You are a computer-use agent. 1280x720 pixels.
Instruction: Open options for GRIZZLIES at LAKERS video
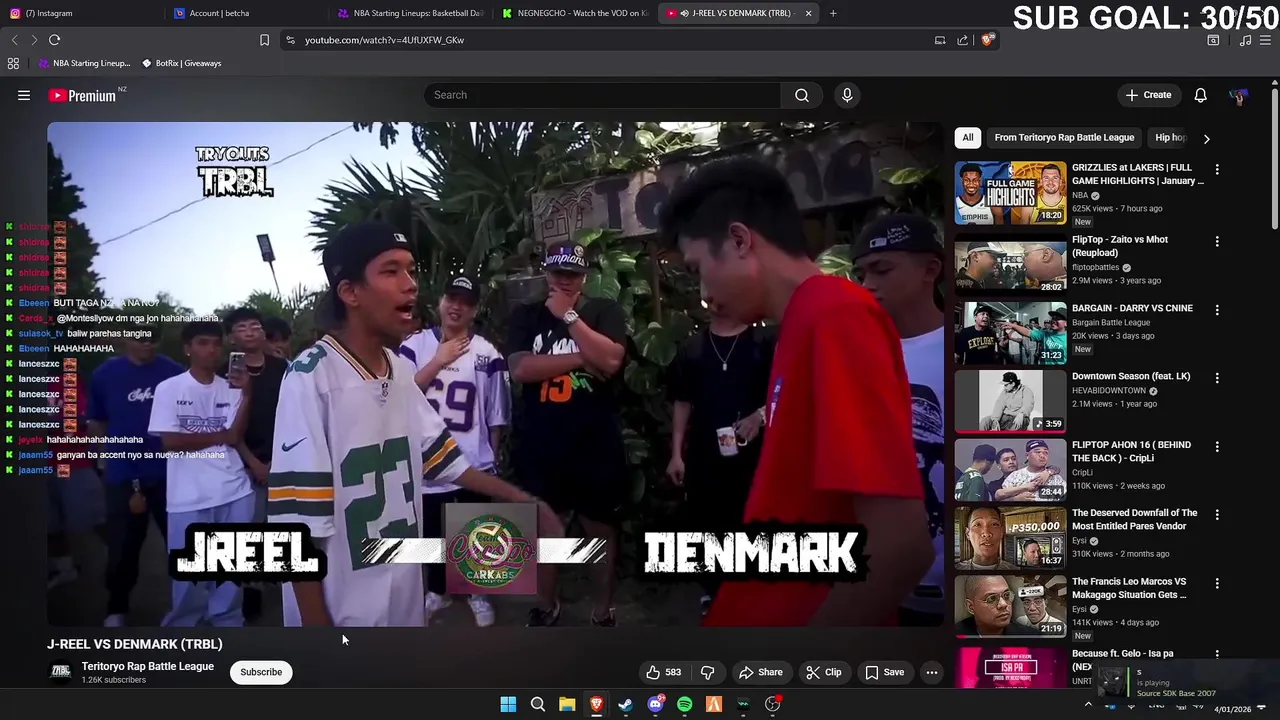pyautogui.click(x=1217, y=170)
